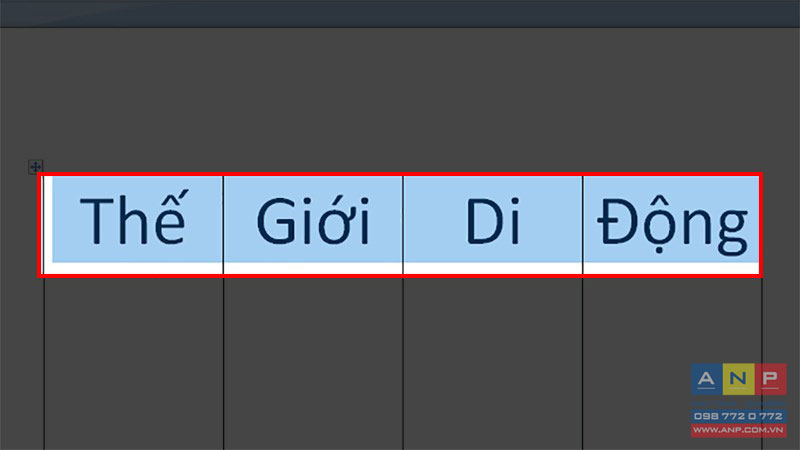Click the 098 772 0 772 phone number
The width and height of the screenshot is (800, 450).
click(x=738, y=416)
